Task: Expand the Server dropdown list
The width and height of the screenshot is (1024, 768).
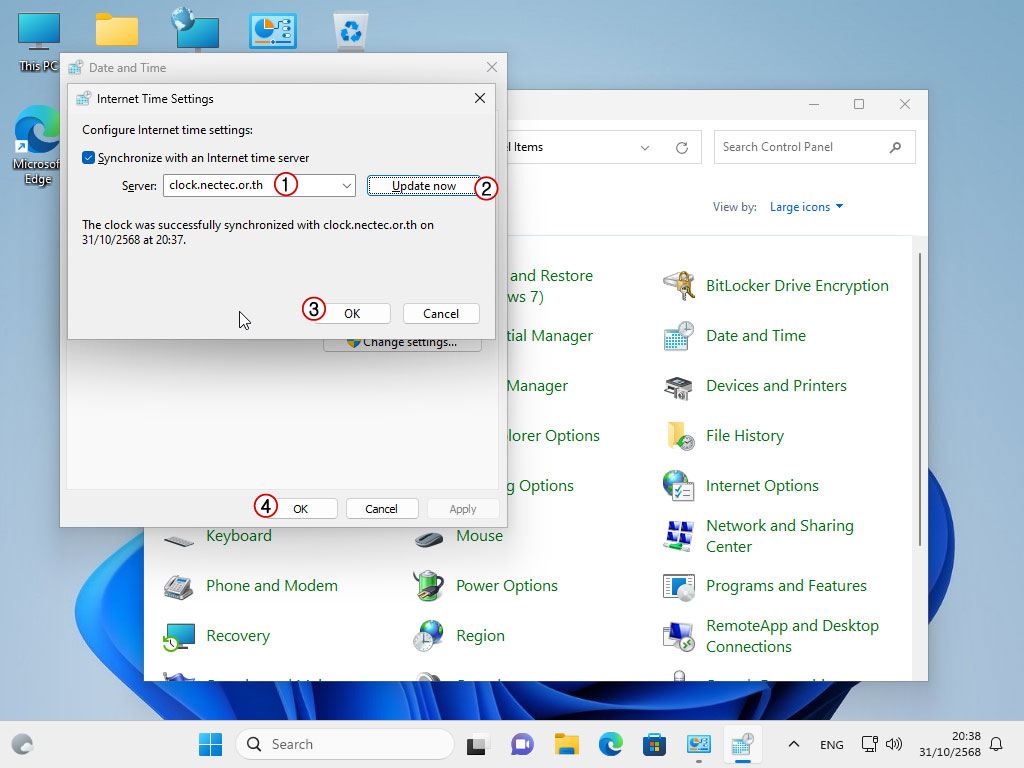Action: (346, 186)
